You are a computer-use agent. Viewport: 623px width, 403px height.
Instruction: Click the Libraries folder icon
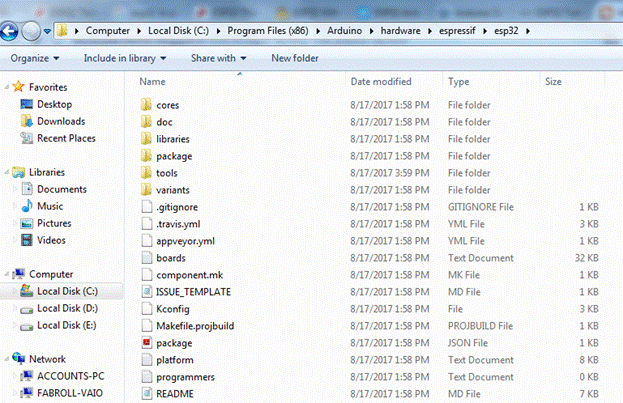(19, 172)
